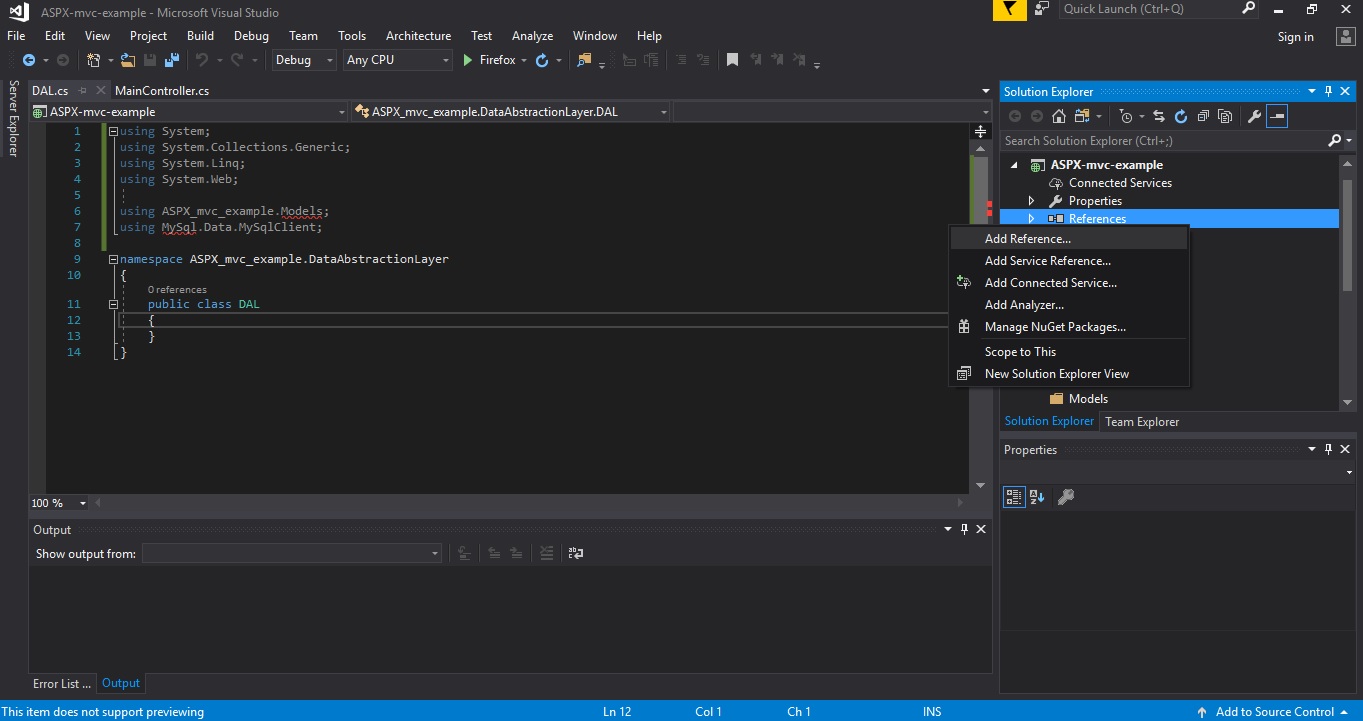The image size is (1363, 721).
Task: Open Properties wrench icon in Solution Explorer toolbar
Action: [1254, 117]
